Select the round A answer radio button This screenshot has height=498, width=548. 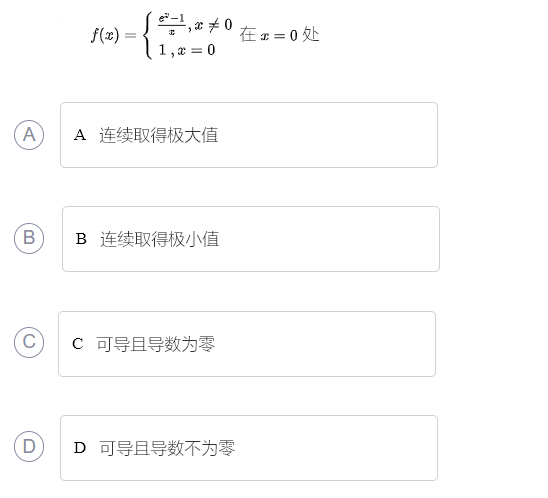coord(29,135)
